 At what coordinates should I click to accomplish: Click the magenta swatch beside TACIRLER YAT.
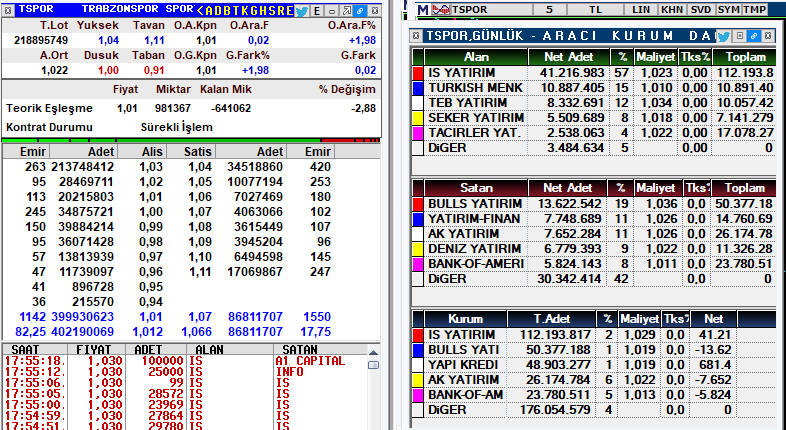click(x=418, y=133)
